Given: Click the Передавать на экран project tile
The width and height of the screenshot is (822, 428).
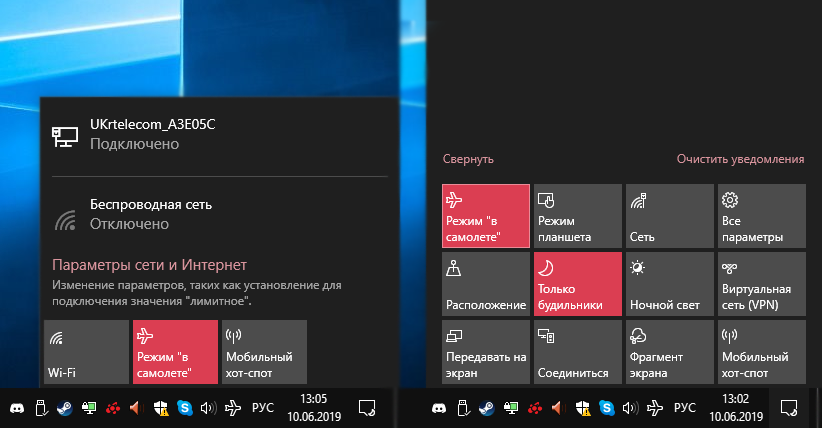Looking at the screenshot, I should [x=484, y=352].
